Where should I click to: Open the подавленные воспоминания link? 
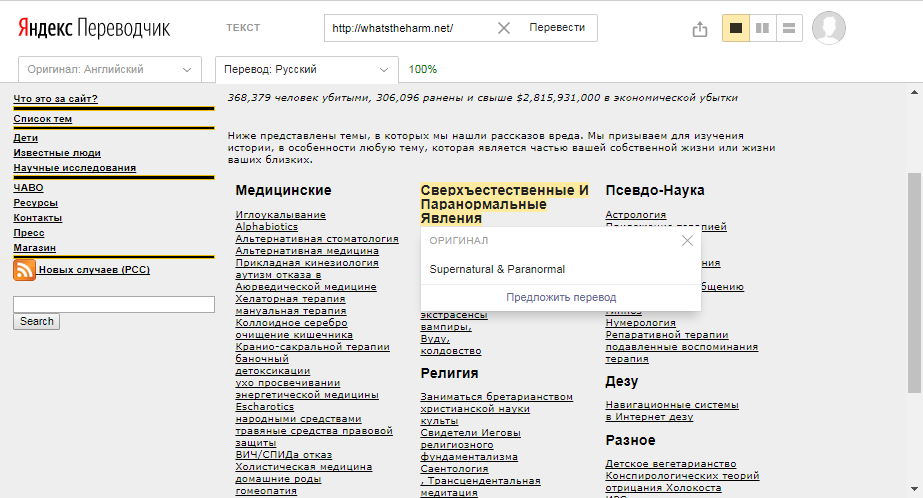(682, 347)
